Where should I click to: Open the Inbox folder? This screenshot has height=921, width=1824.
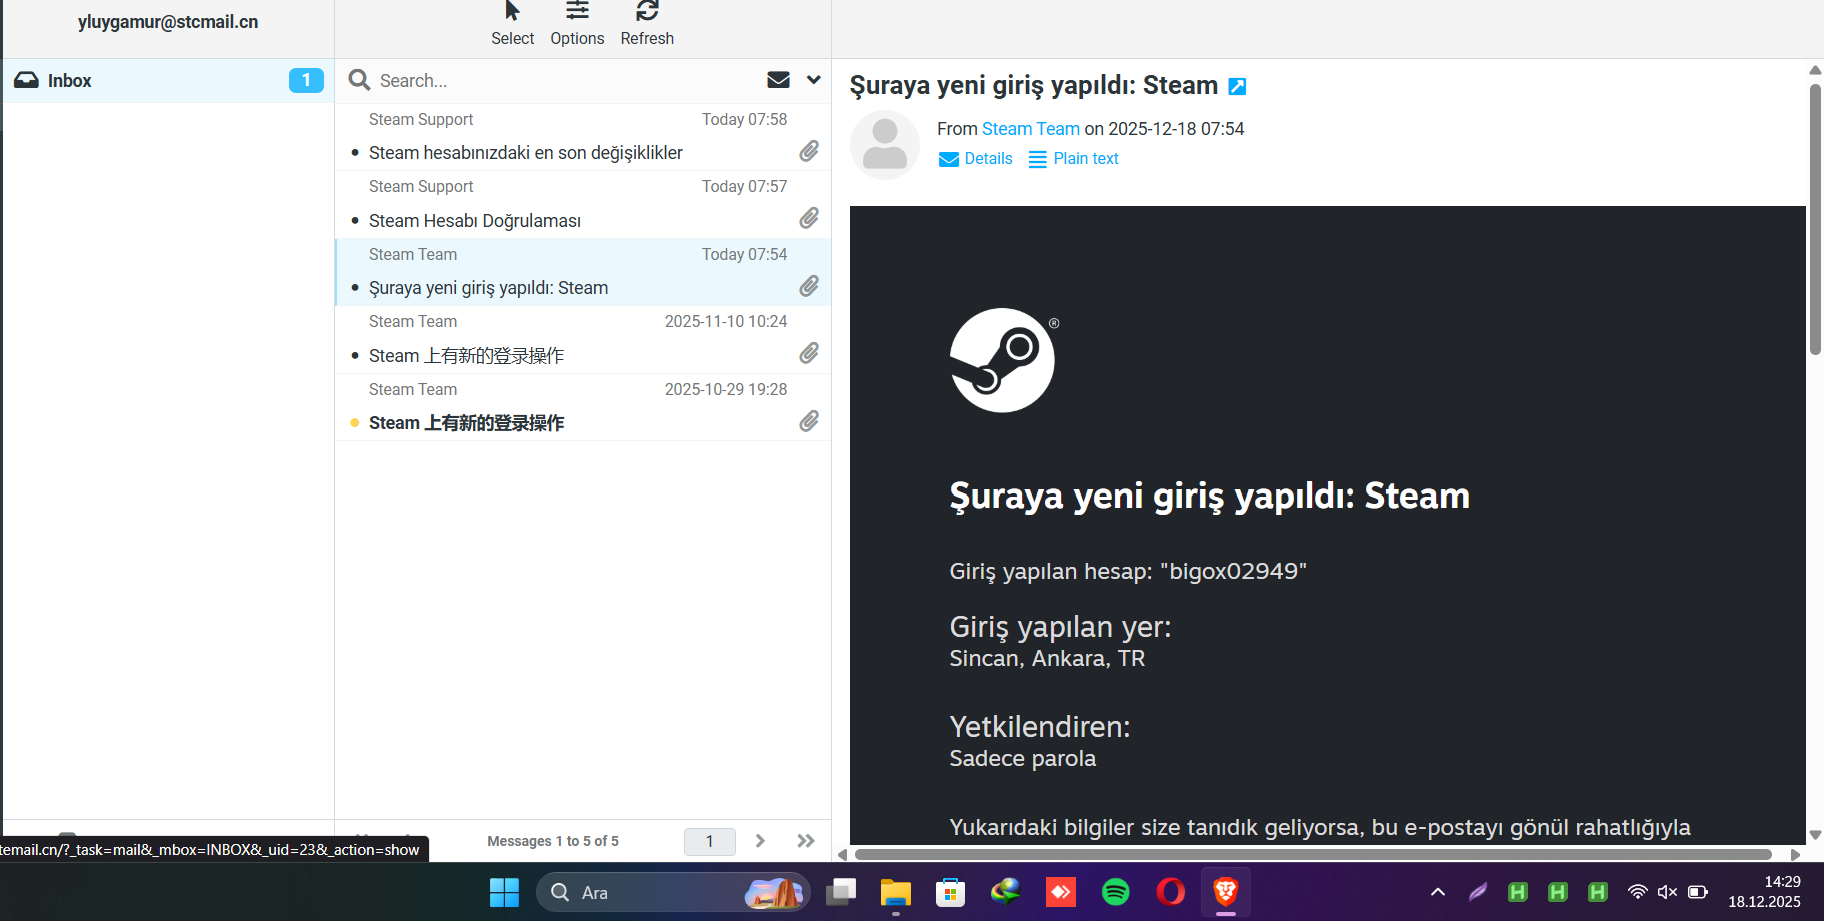168,81
